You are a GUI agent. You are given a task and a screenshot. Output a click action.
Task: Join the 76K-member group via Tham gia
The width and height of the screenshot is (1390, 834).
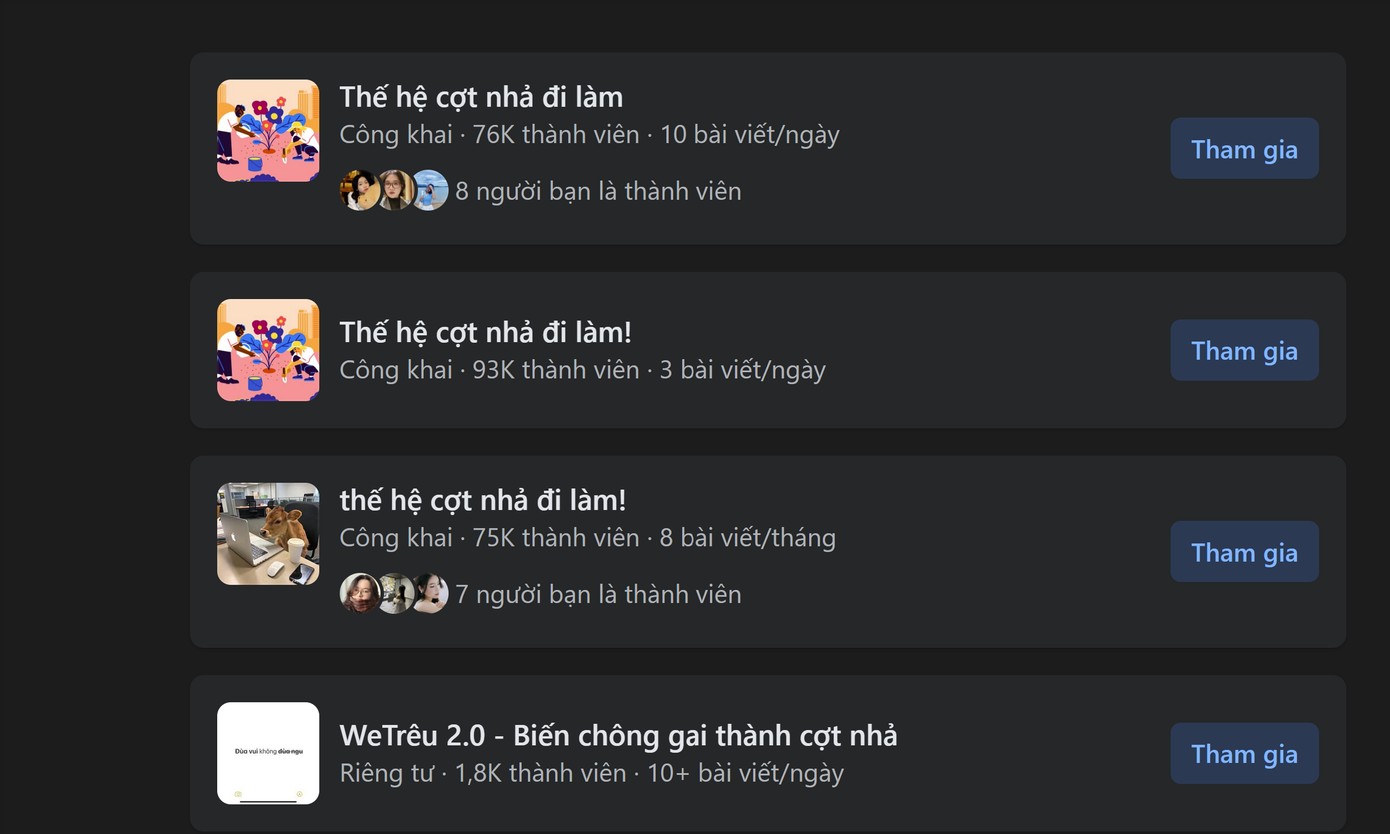(1244, 149)
